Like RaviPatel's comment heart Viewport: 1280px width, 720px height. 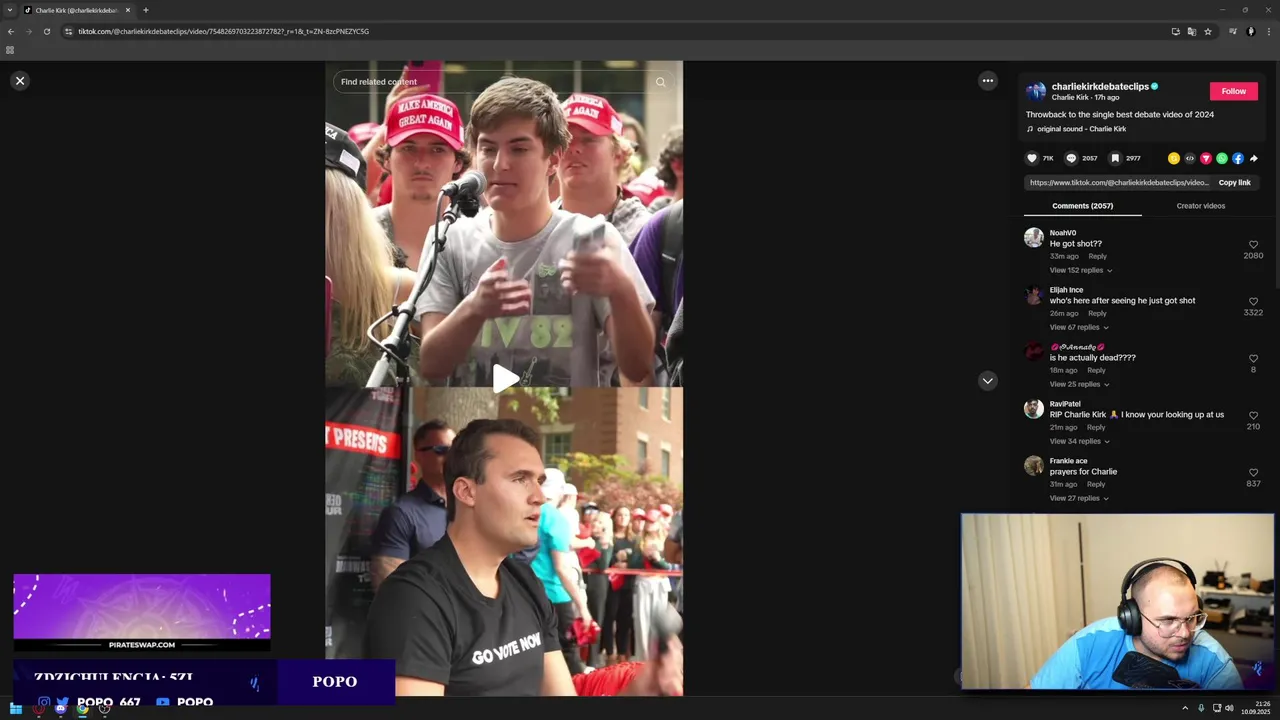click(x=1253, y=415)
